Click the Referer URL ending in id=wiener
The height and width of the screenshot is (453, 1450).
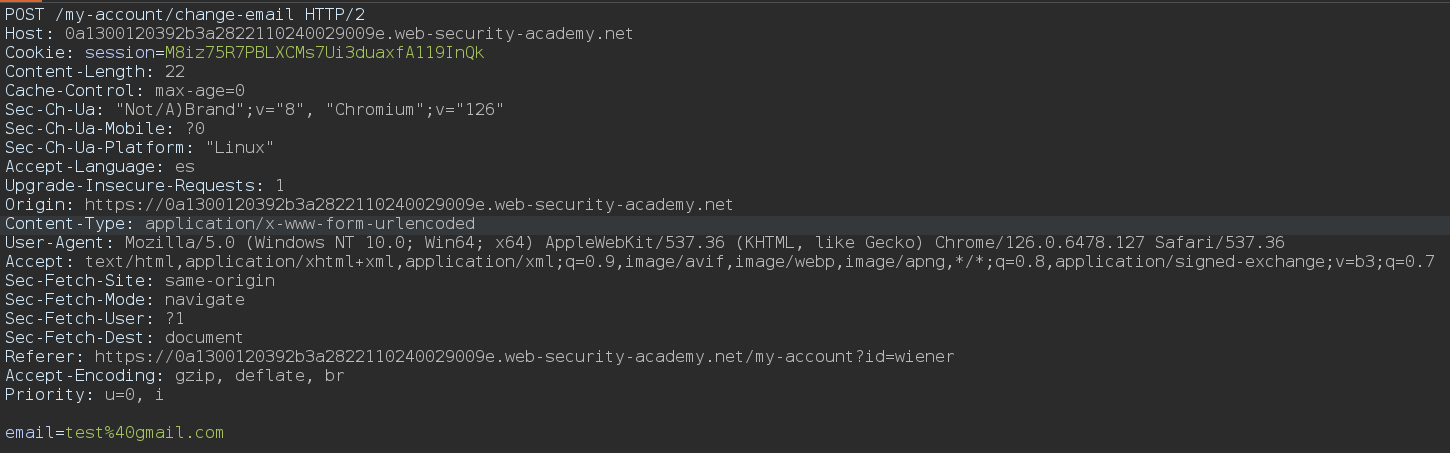pyautogui.click(x=524, y=357)
